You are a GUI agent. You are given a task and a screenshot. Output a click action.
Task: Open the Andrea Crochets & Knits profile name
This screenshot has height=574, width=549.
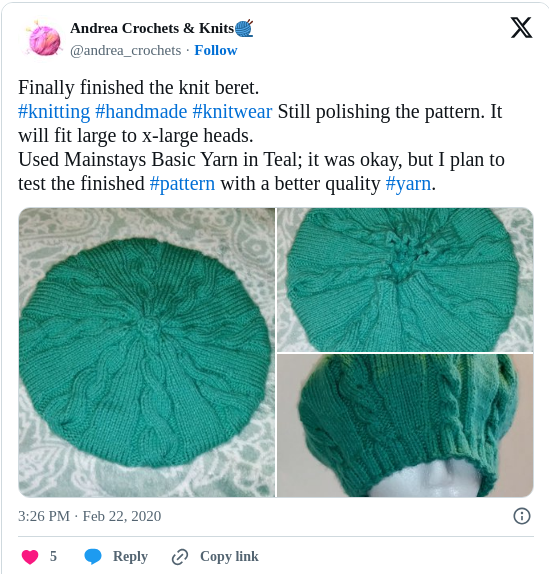(152, 28)
